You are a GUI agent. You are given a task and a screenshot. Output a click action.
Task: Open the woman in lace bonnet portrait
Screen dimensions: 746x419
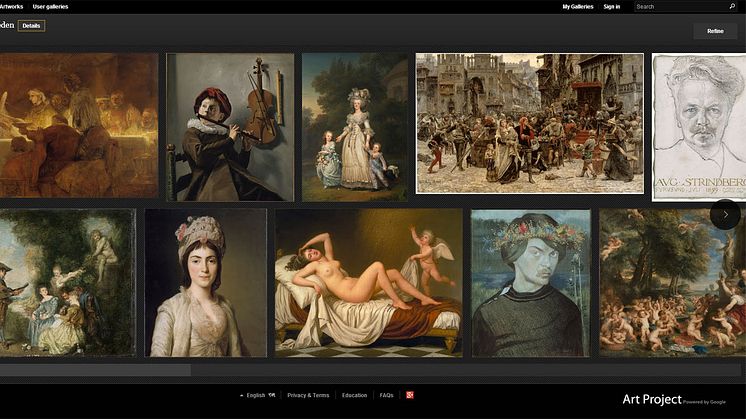(206, 283)
